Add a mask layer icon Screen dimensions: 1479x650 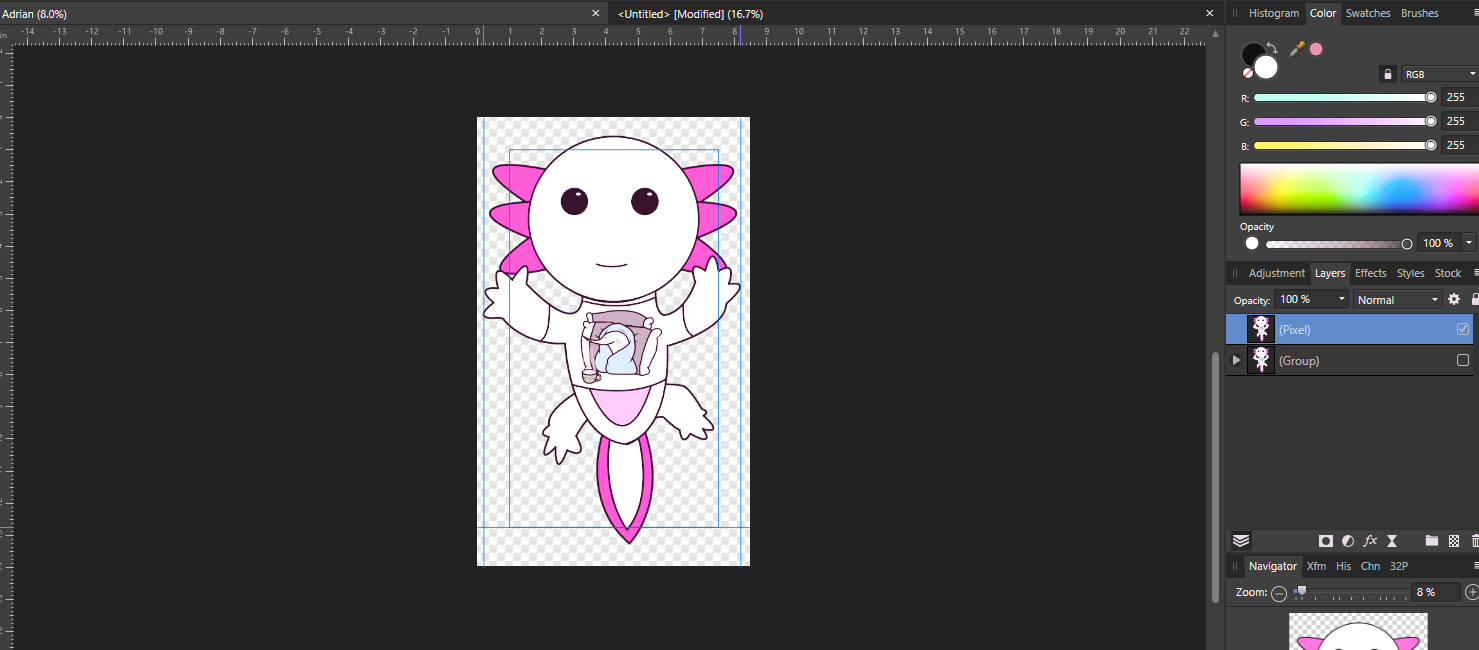(1326, 541)
